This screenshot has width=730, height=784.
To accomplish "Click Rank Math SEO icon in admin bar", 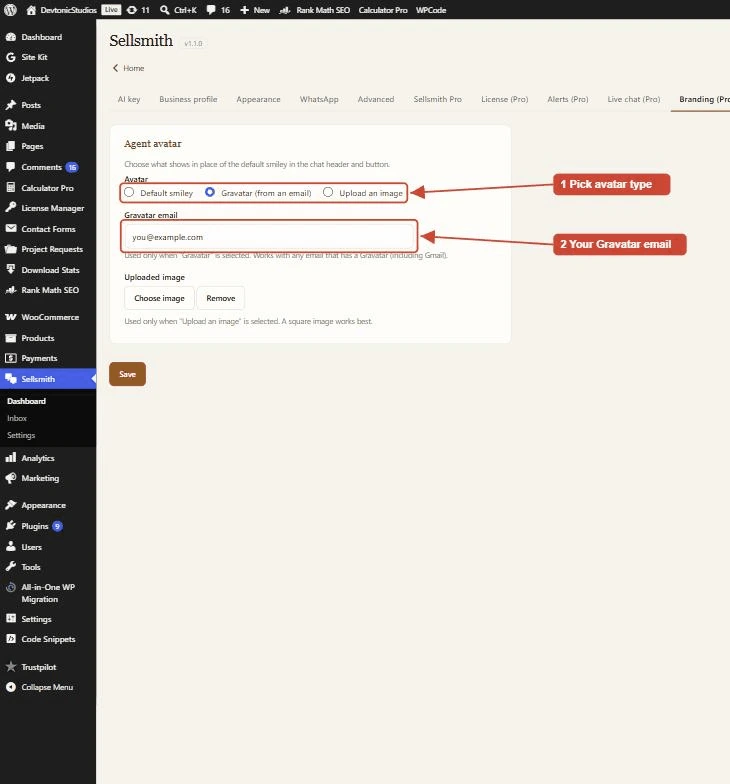I will (284, 10).
